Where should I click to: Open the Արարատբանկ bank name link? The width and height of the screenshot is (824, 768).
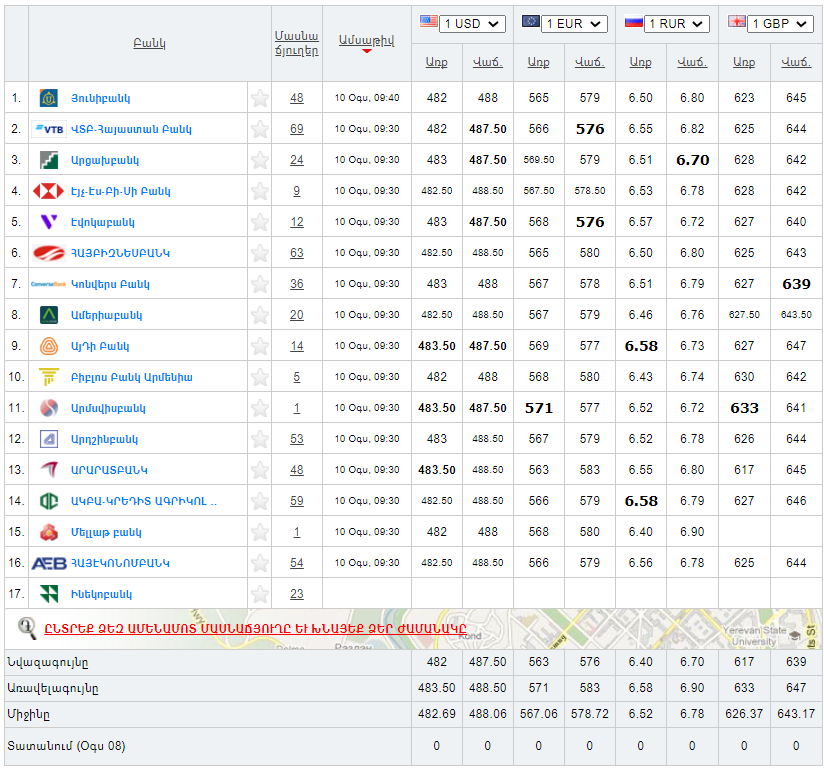click(109, 470)
